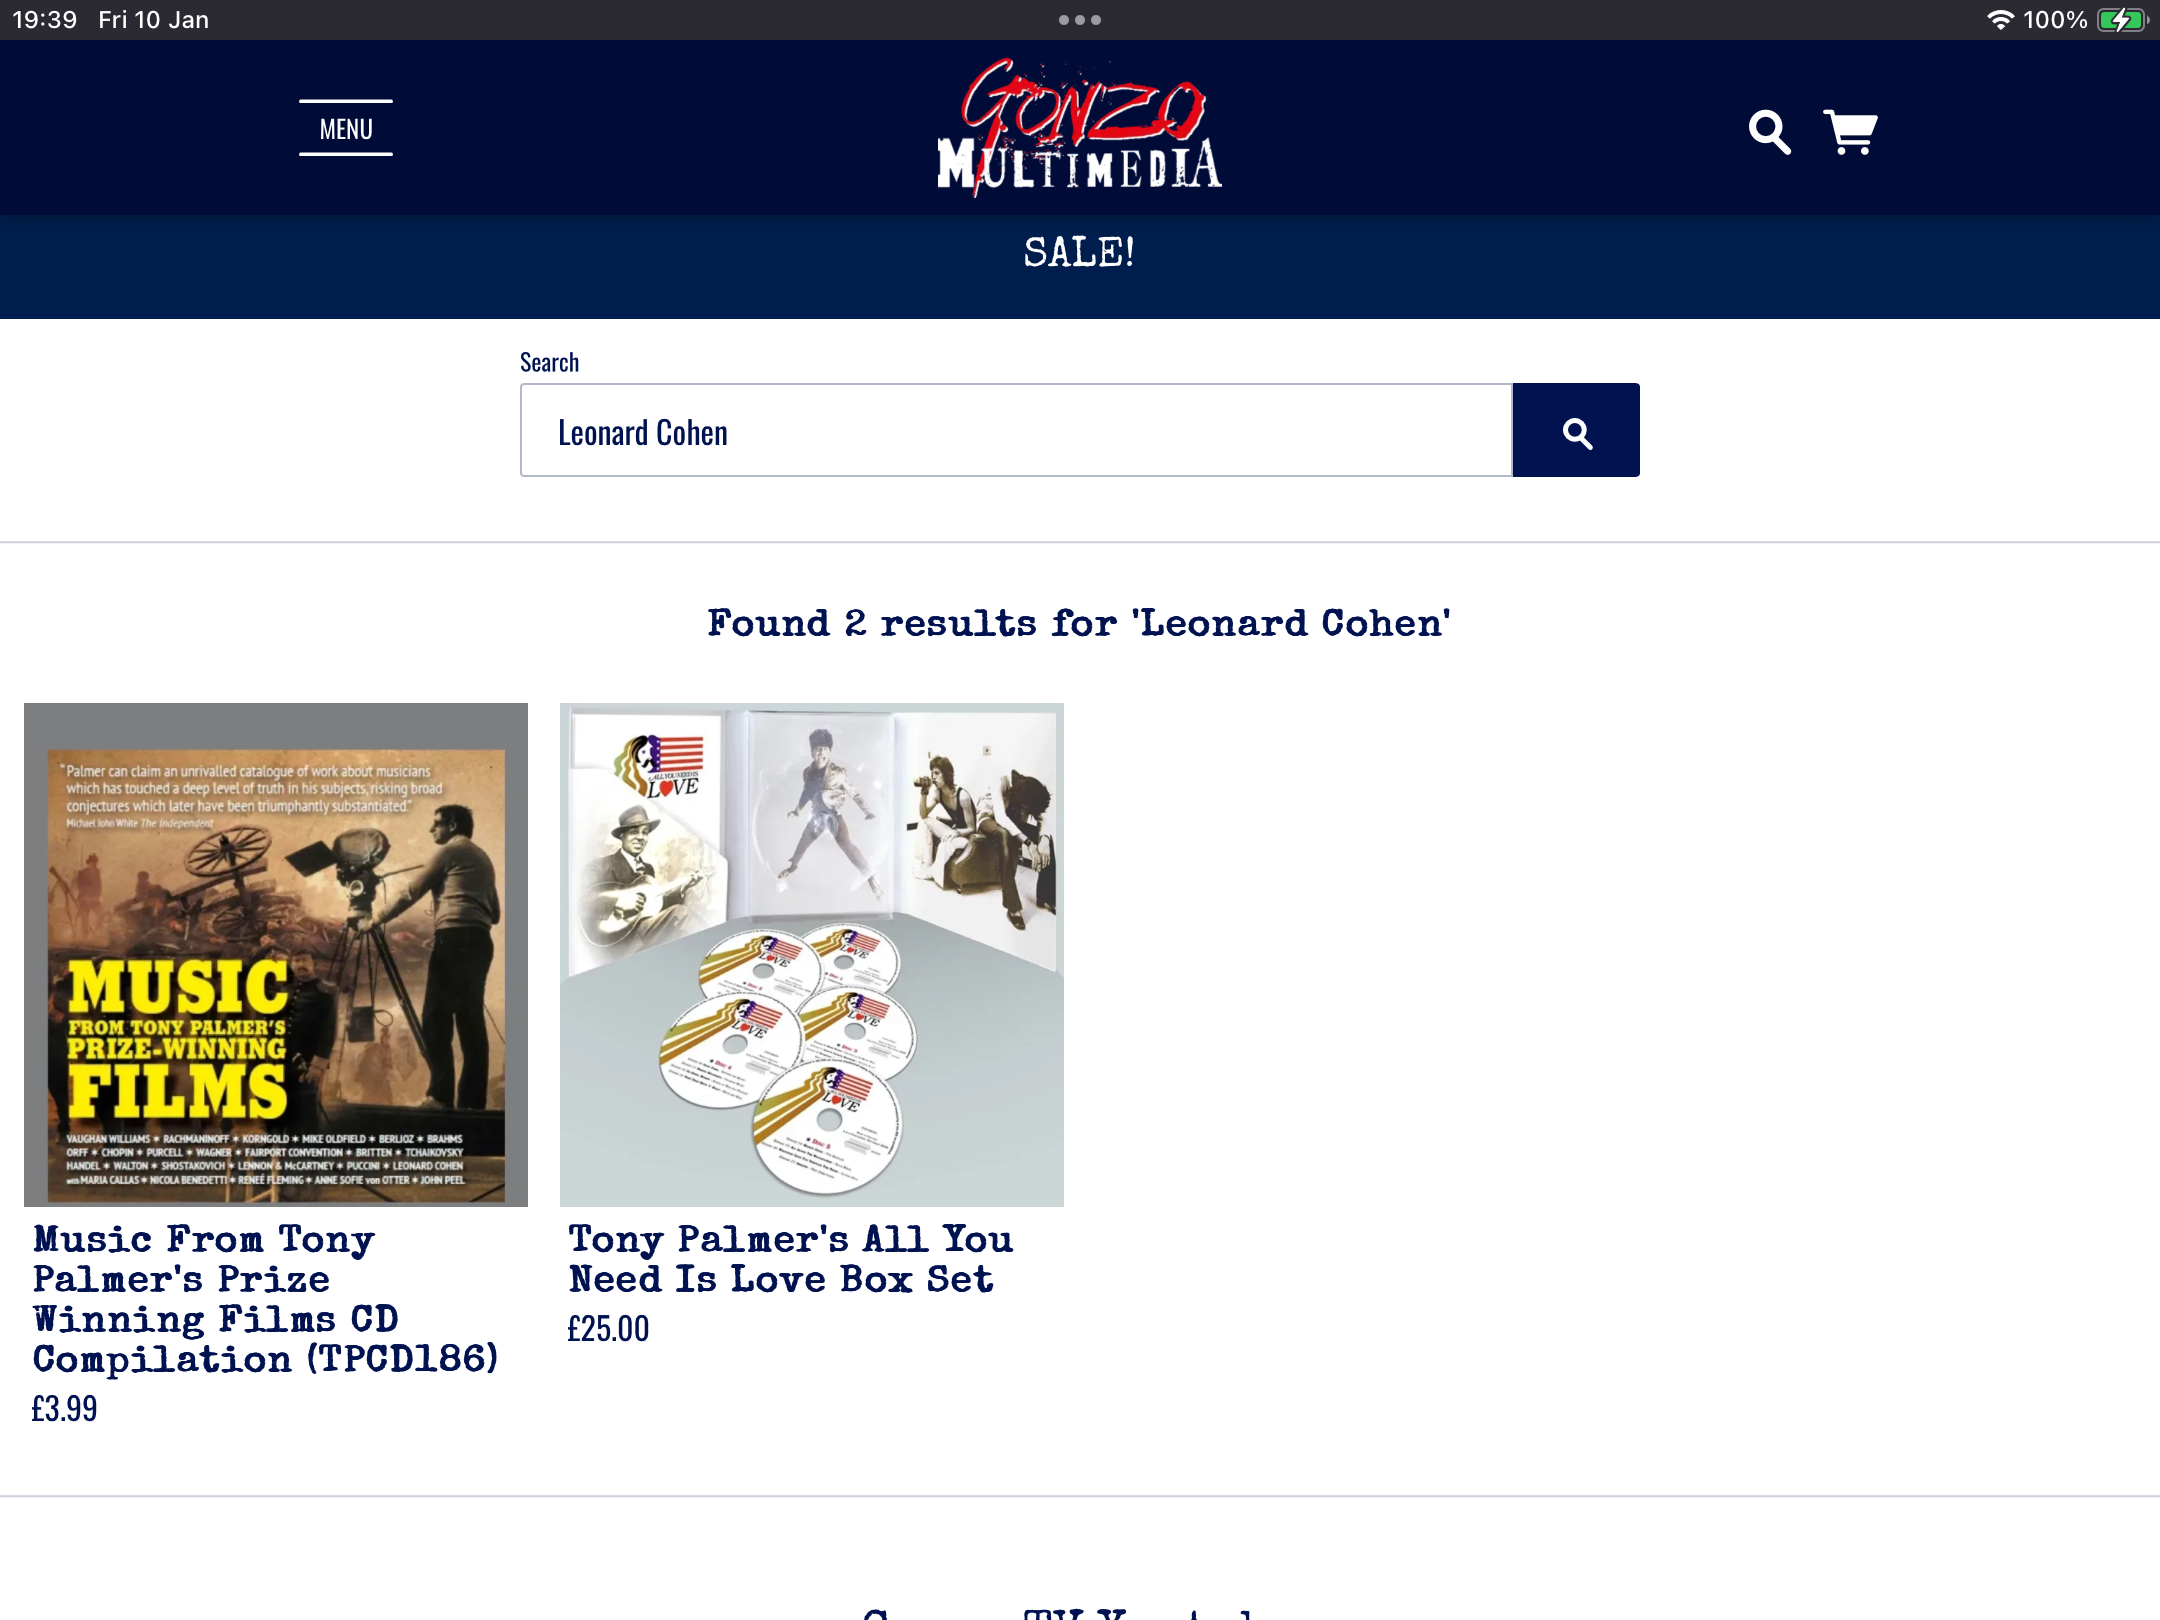Click the blue search submit button
The width and height of the screenshot is (2160, 1620).
coord(1576,430)
